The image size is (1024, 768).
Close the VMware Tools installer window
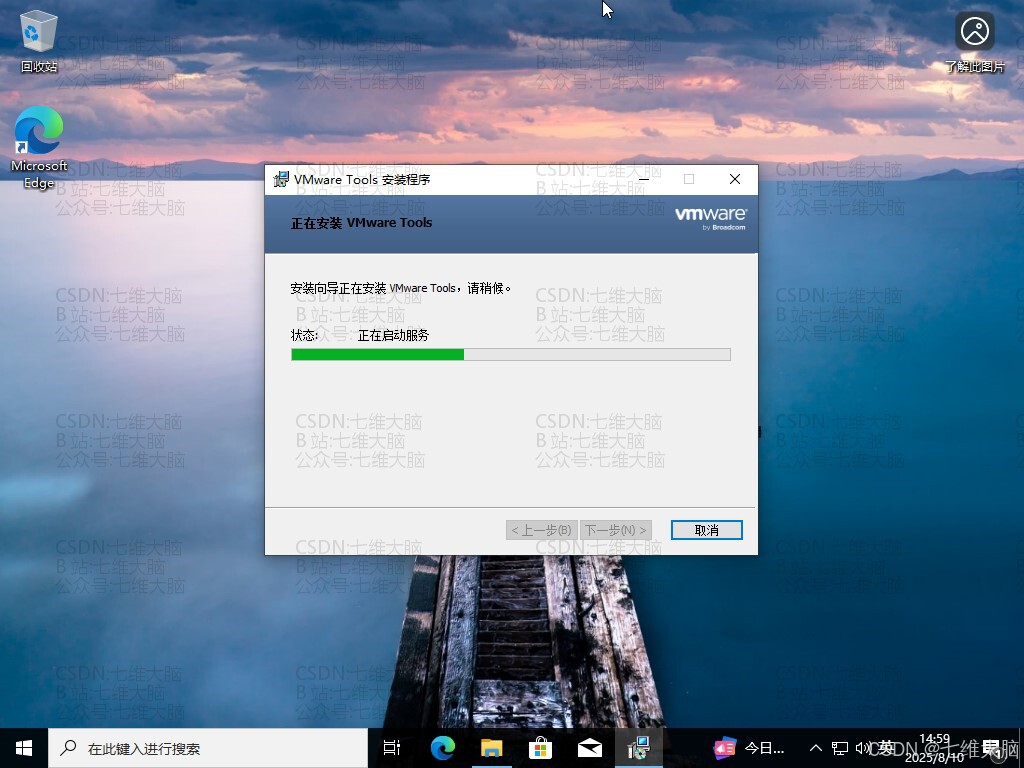click(x=735, y=179)
